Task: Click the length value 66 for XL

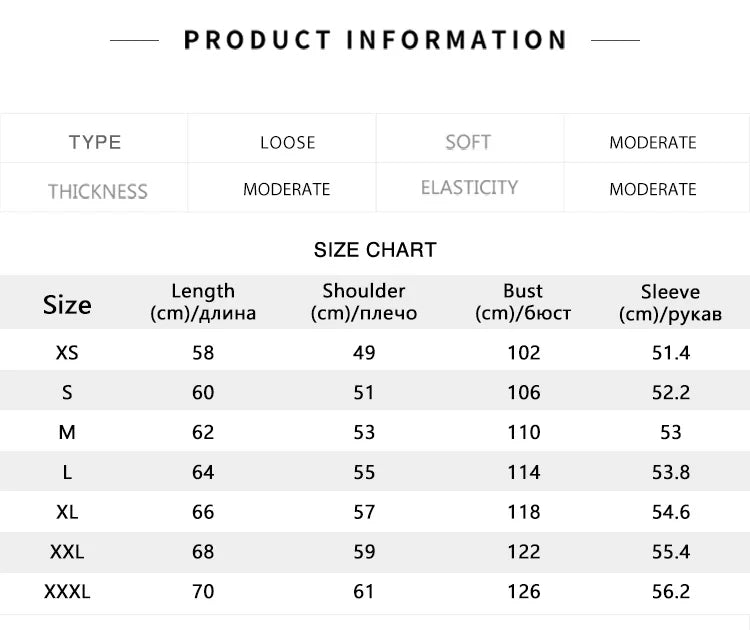Action: [x=203, y=512]
